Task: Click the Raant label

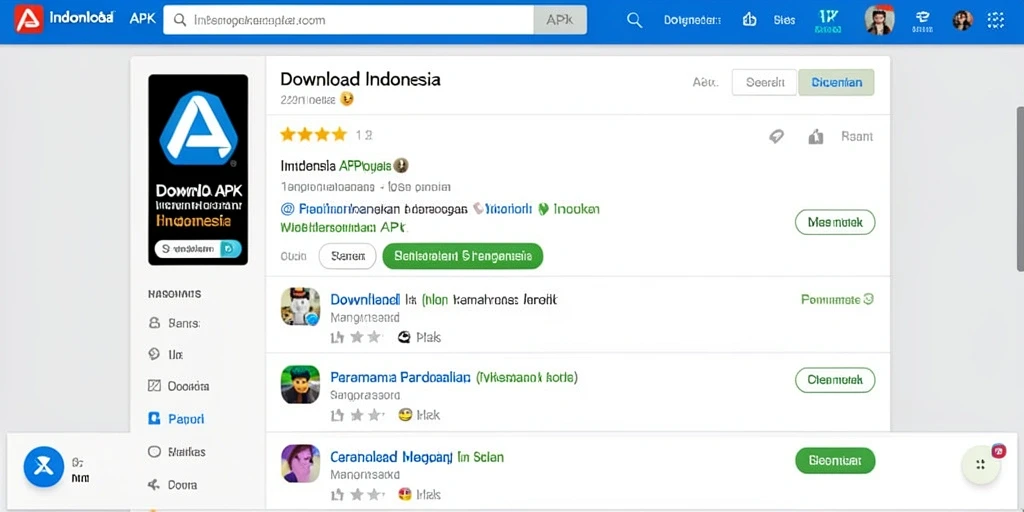Action: pos(857,136)
